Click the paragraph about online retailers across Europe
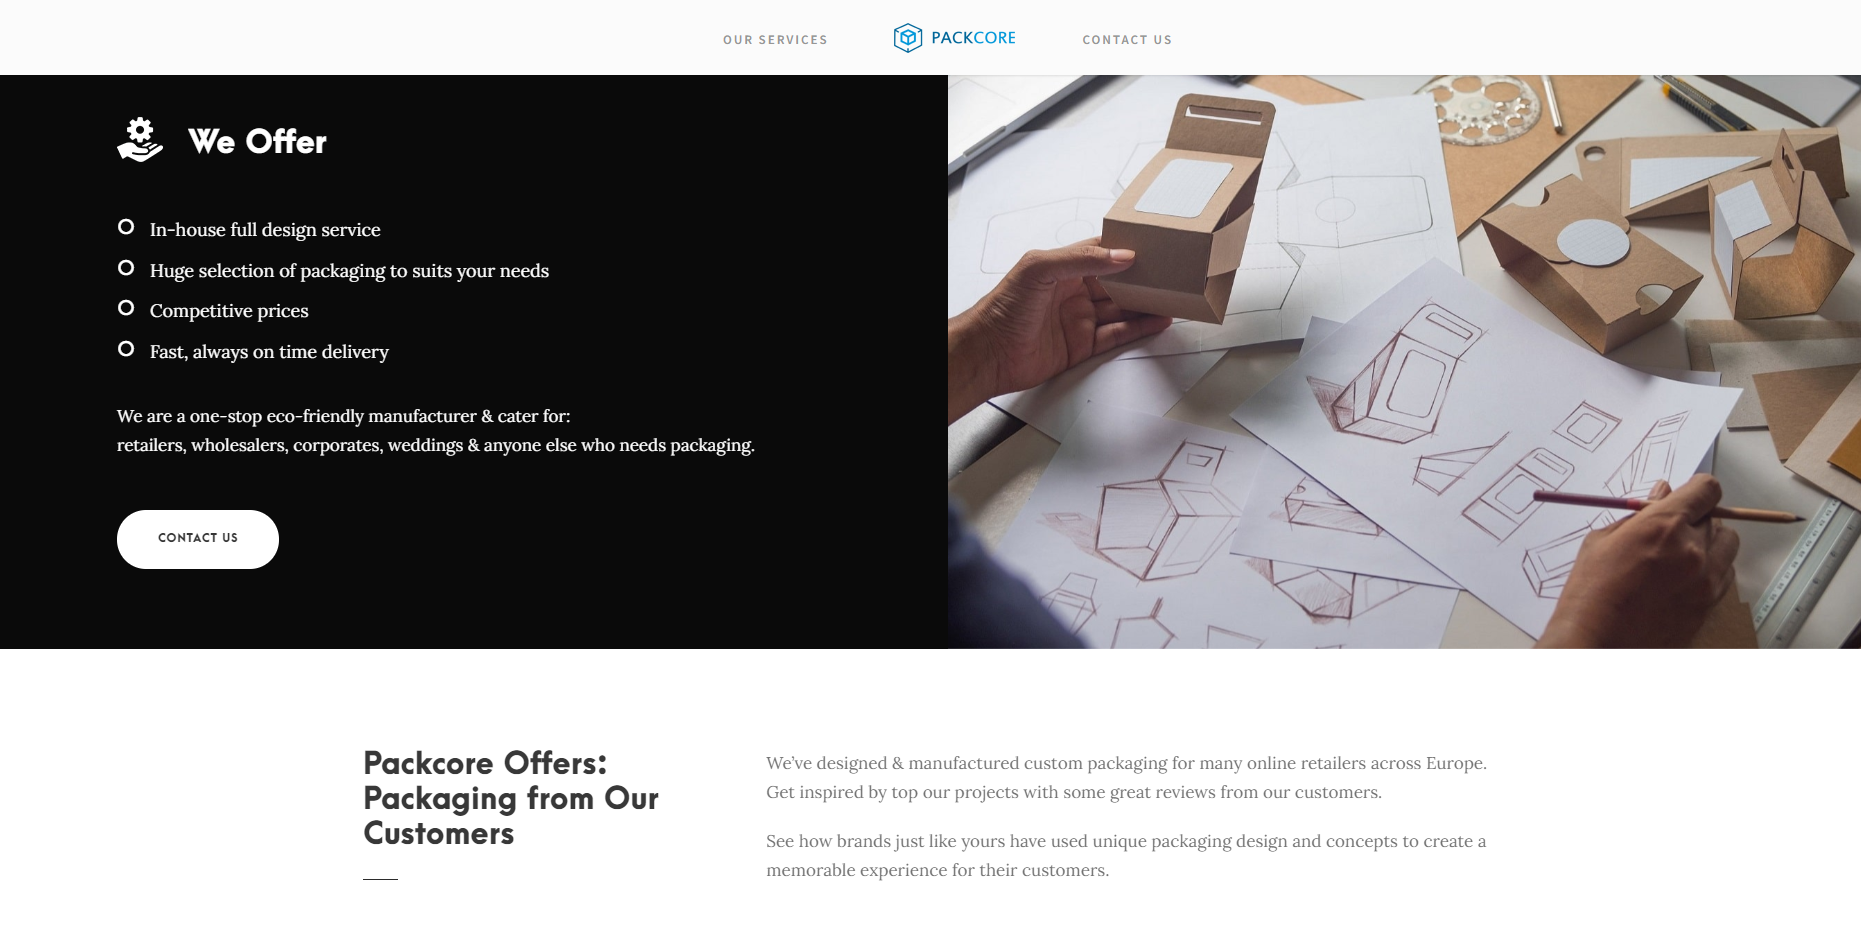Screen dimensions: 1861x935 click(1126, 777)
